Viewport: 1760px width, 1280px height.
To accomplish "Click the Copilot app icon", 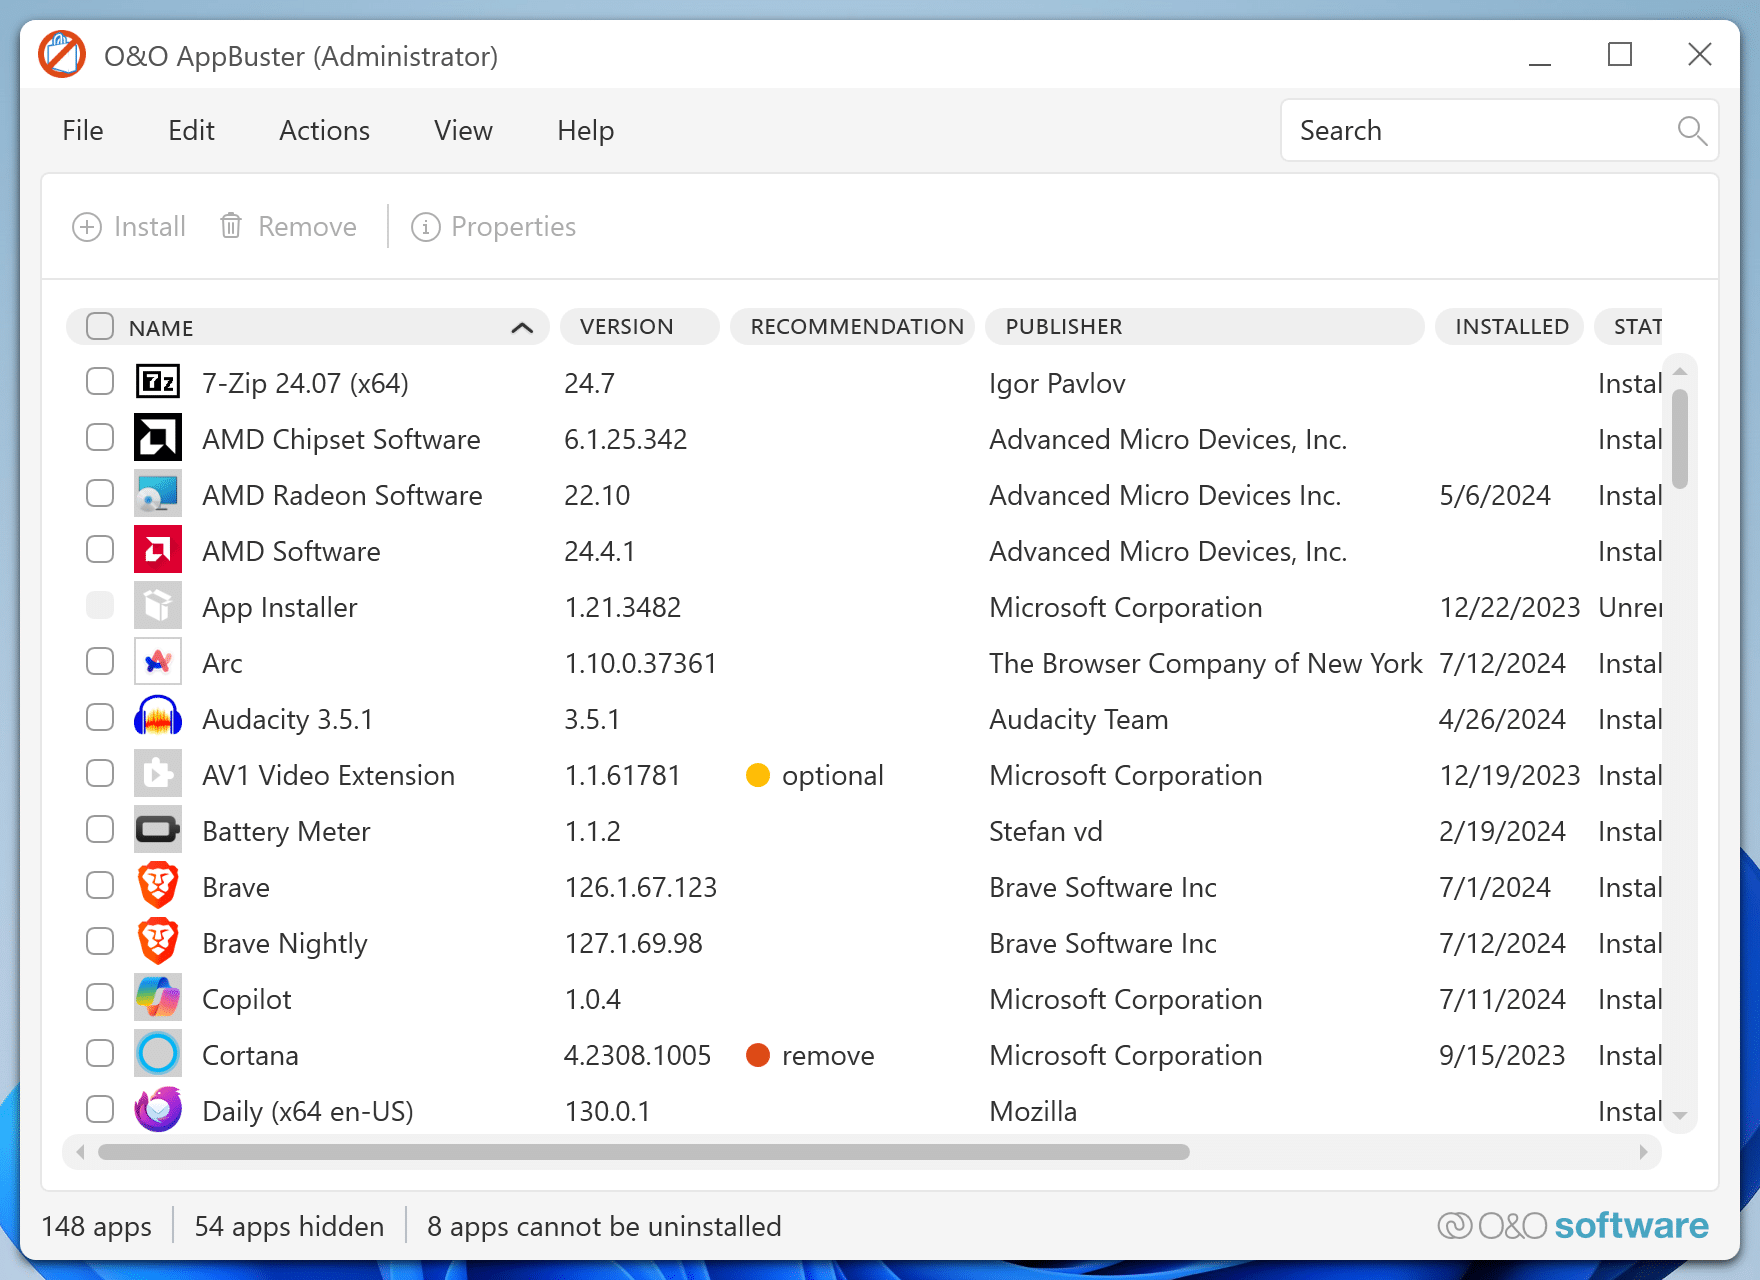I will [x=157, y=998].
